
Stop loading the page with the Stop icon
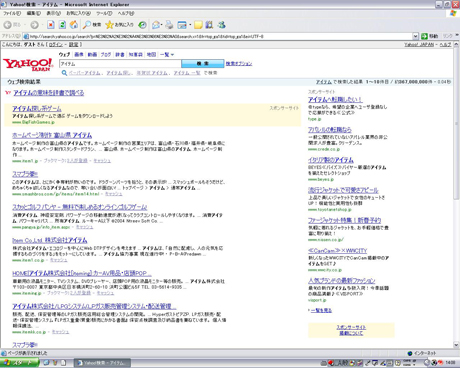pyautogui.click(x=51, y=25)
